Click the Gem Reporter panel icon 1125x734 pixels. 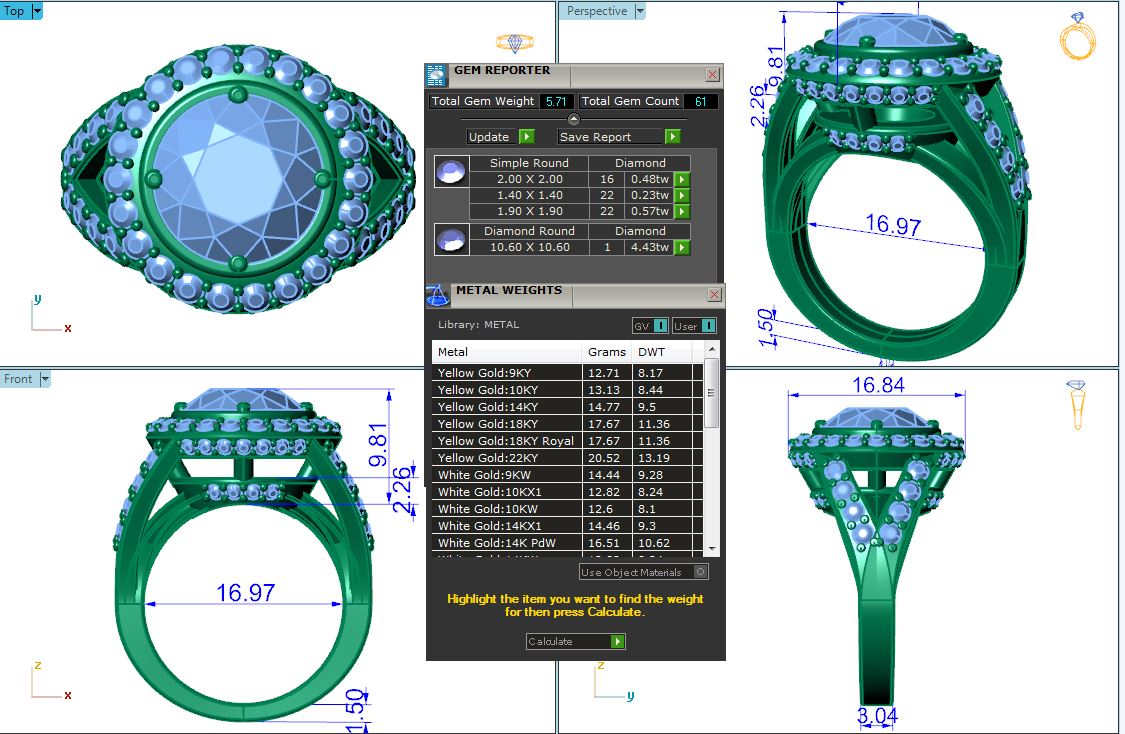(436, 75)
